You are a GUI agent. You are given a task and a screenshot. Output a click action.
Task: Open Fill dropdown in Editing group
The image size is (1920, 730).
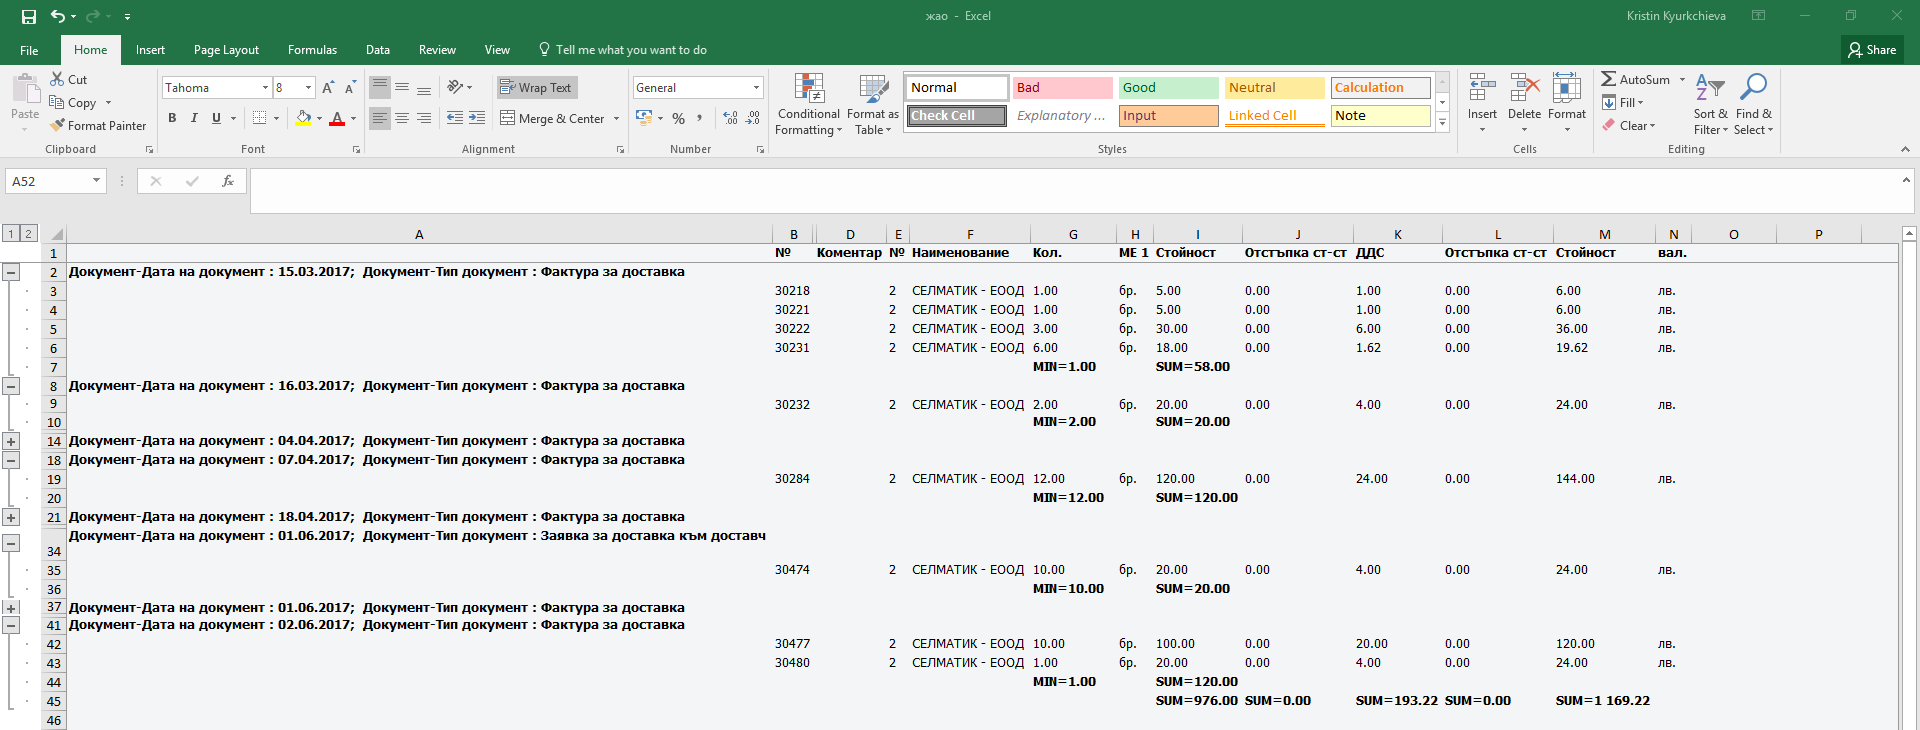point(1623,102)
